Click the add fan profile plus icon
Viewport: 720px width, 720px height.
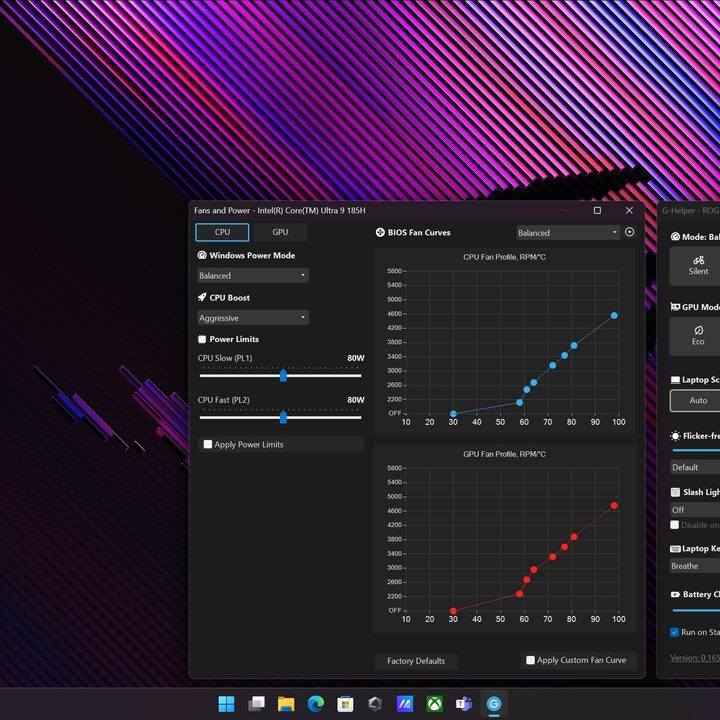[629, 232]
